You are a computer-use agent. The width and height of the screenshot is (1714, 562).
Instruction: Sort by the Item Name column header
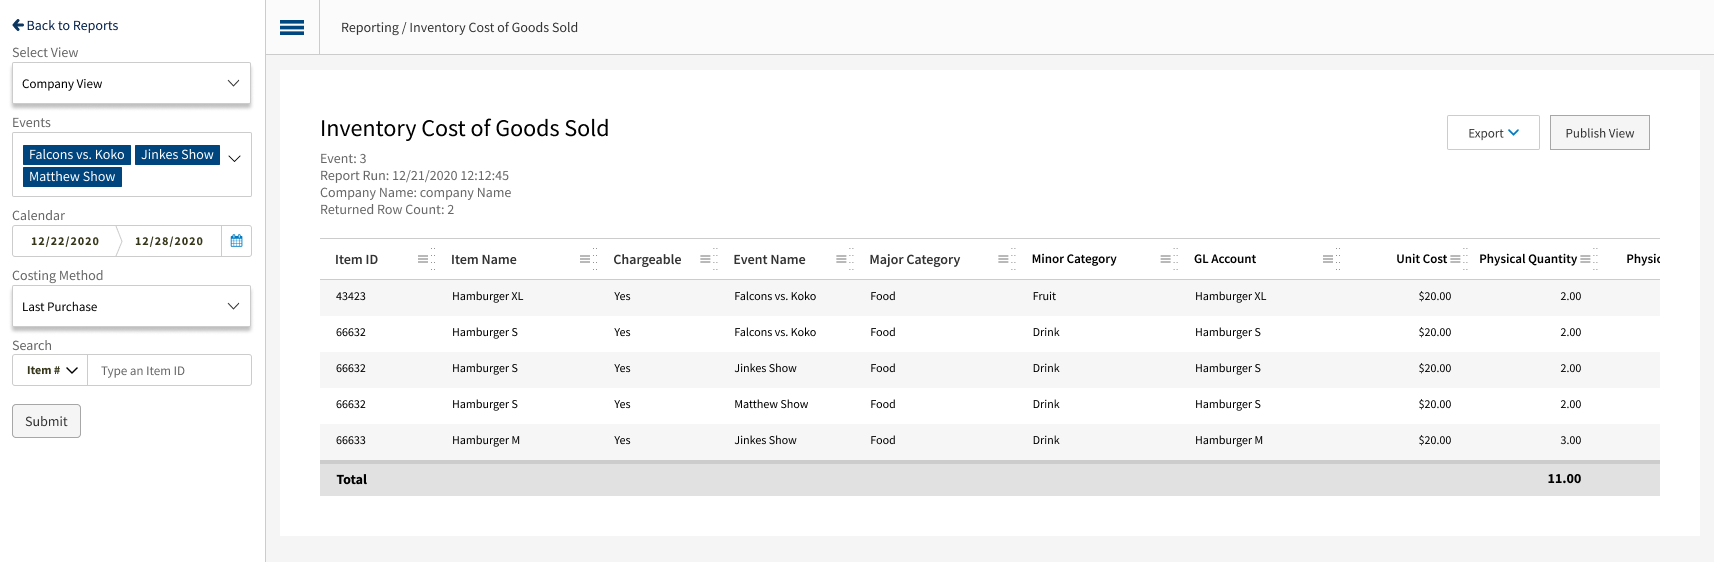click(x=484, y=259)
